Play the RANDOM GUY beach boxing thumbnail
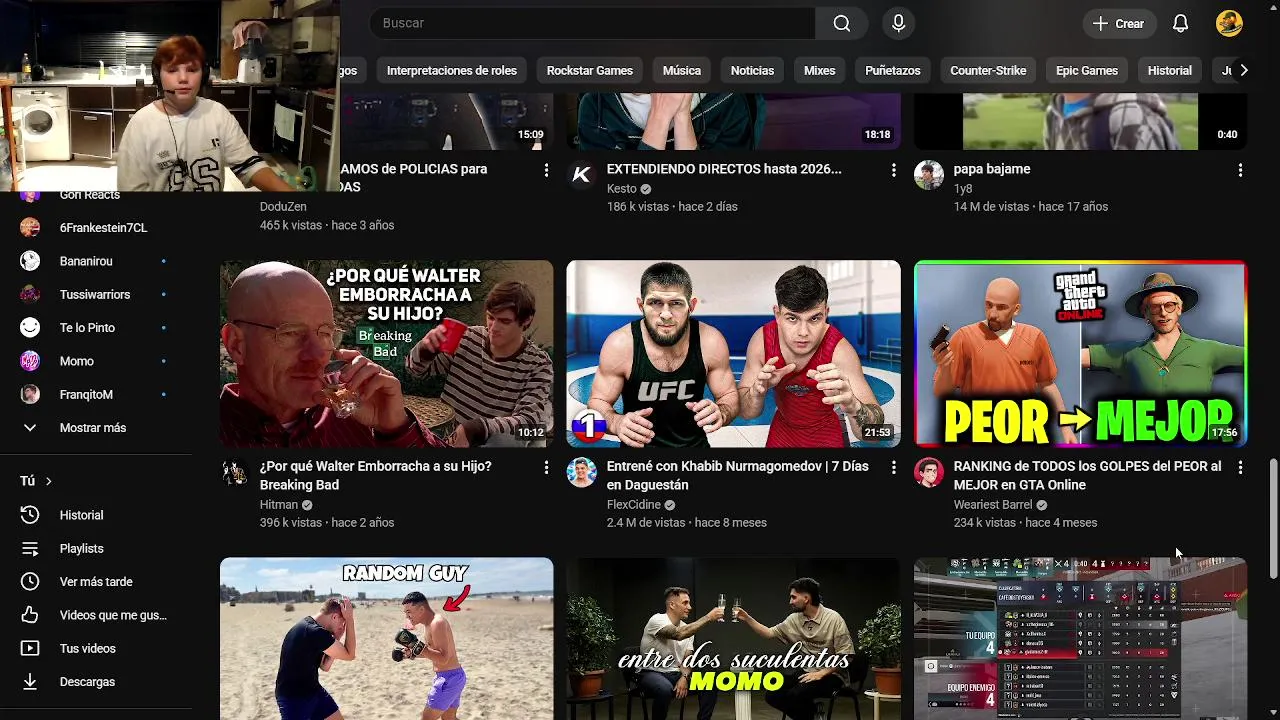 coord(386,639)
